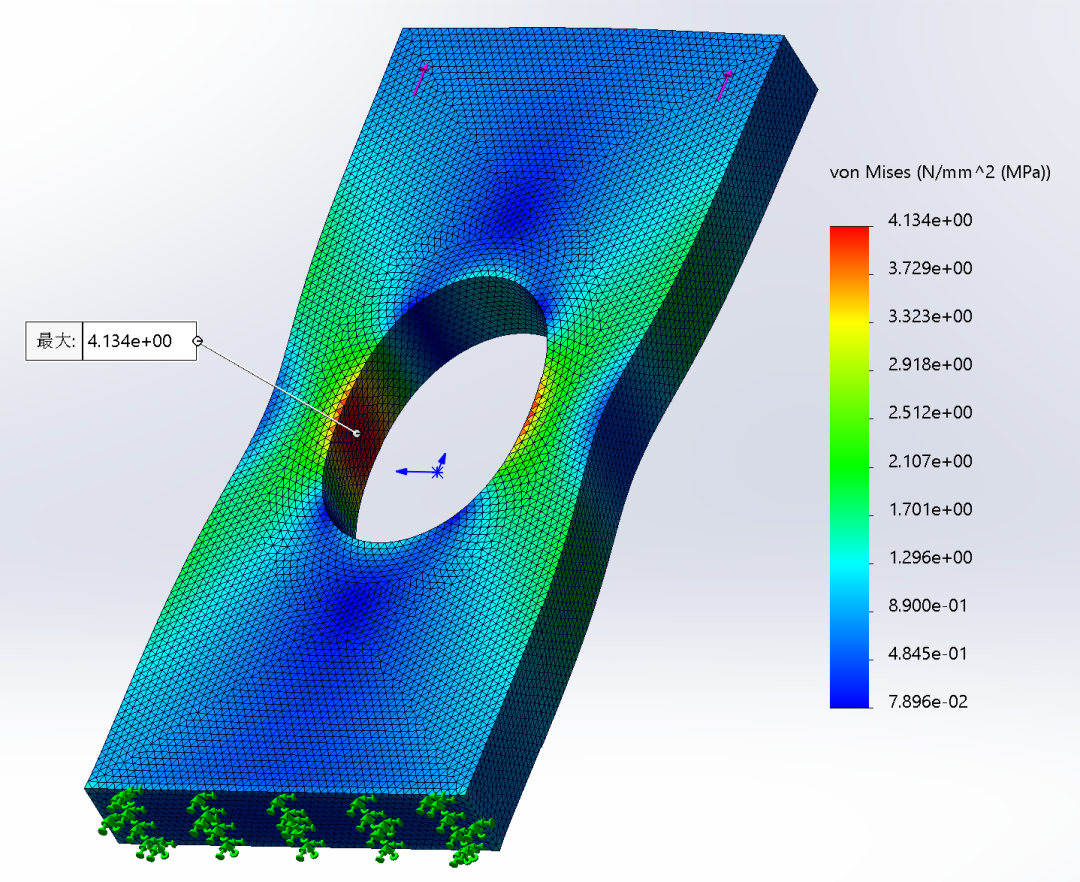Click legend value 4.134e+00
Viewport: 1080px width, 882px height.
[x=930, y=220]
